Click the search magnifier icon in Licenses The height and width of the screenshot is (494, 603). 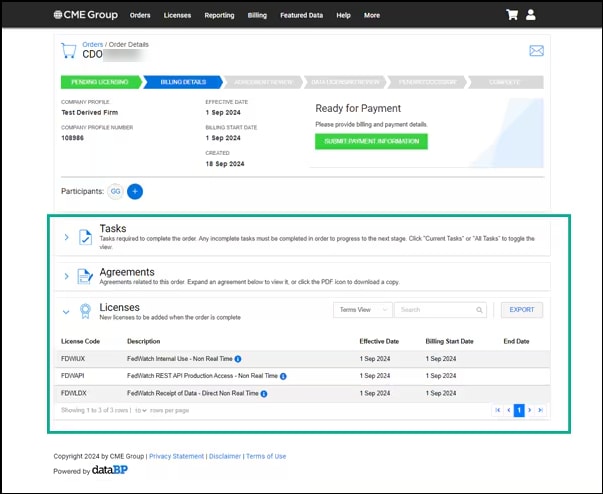coord(480,310)
